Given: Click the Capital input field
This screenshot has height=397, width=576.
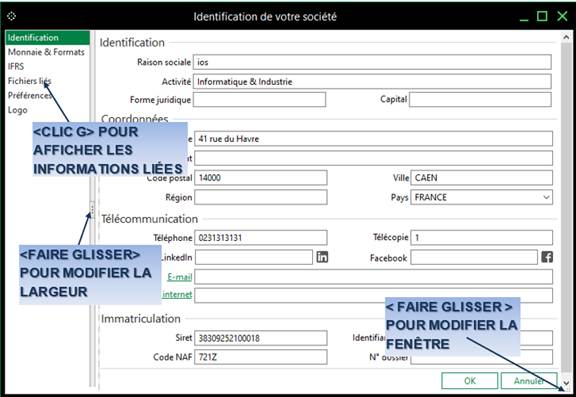Looking at the screenshot, I should [x=480, y=100].
